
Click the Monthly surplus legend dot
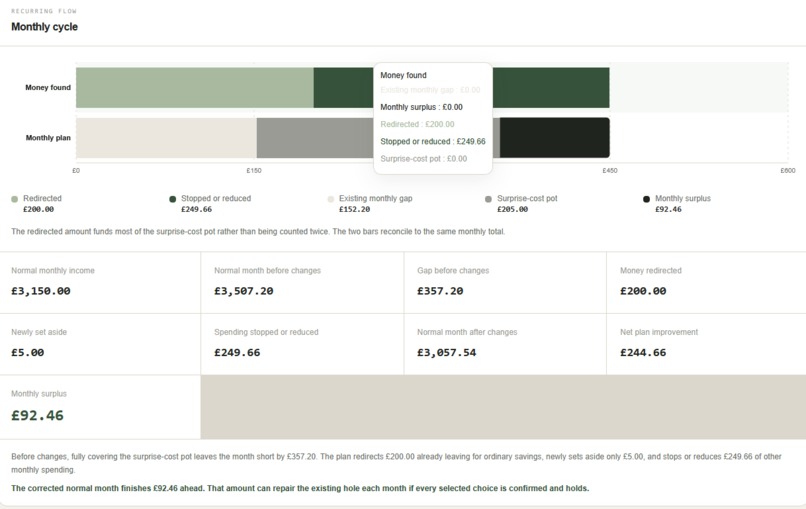pos(647,199)
